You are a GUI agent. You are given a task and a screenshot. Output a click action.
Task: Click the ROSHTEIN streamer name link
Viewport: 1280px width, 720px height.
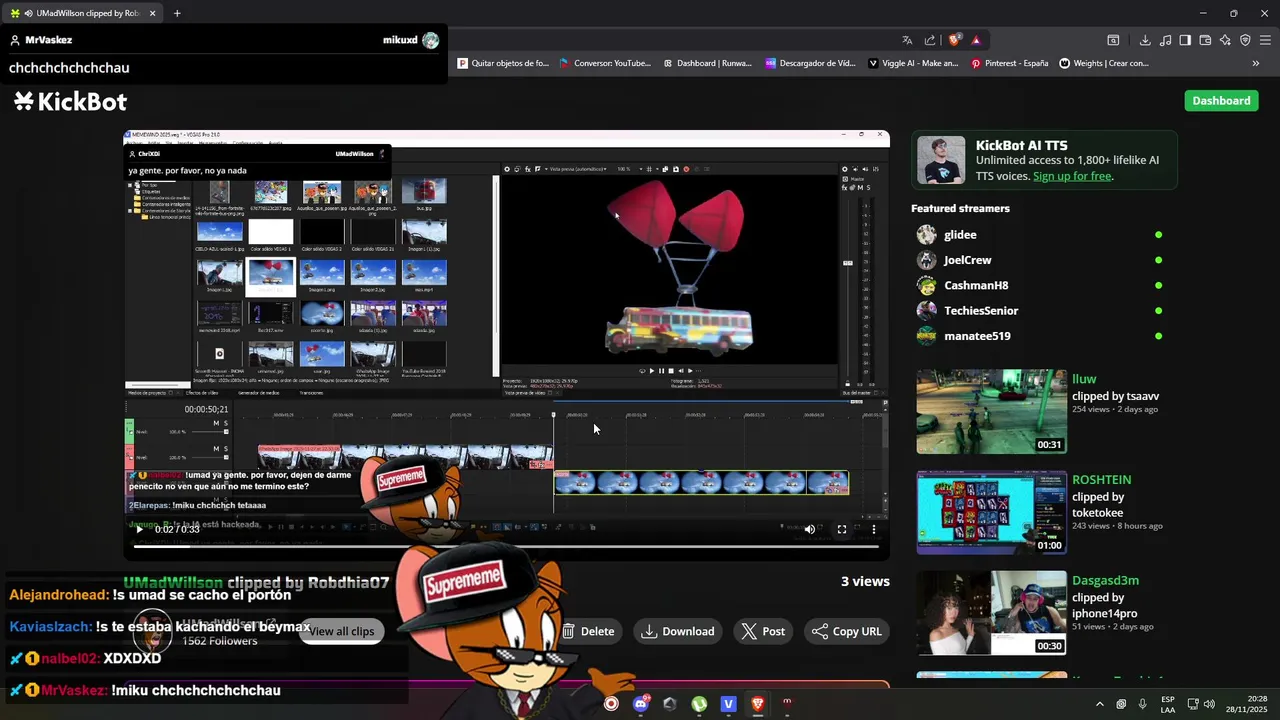1101,480
